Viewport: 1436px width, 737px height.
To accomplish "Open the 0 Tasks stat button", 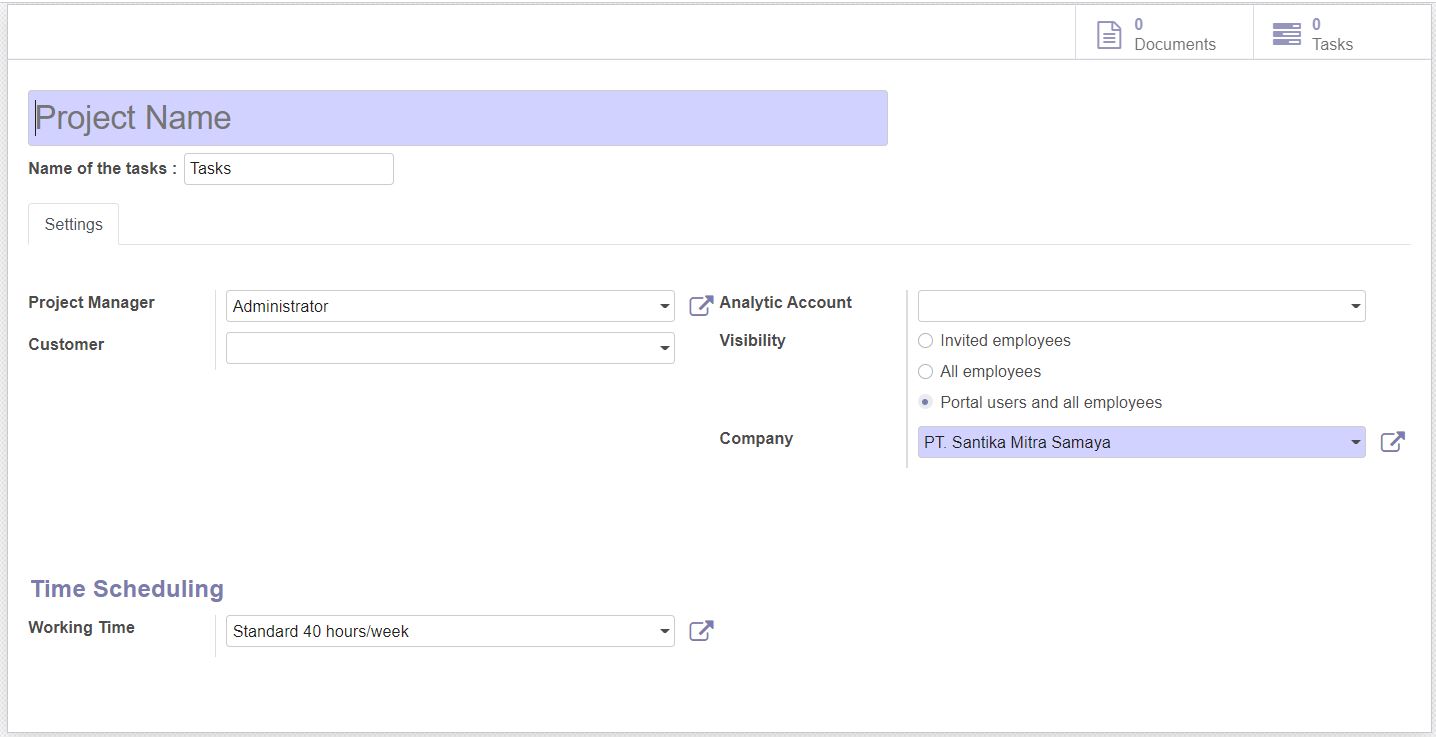I will pyautogui.click(x=1342, y=34).
